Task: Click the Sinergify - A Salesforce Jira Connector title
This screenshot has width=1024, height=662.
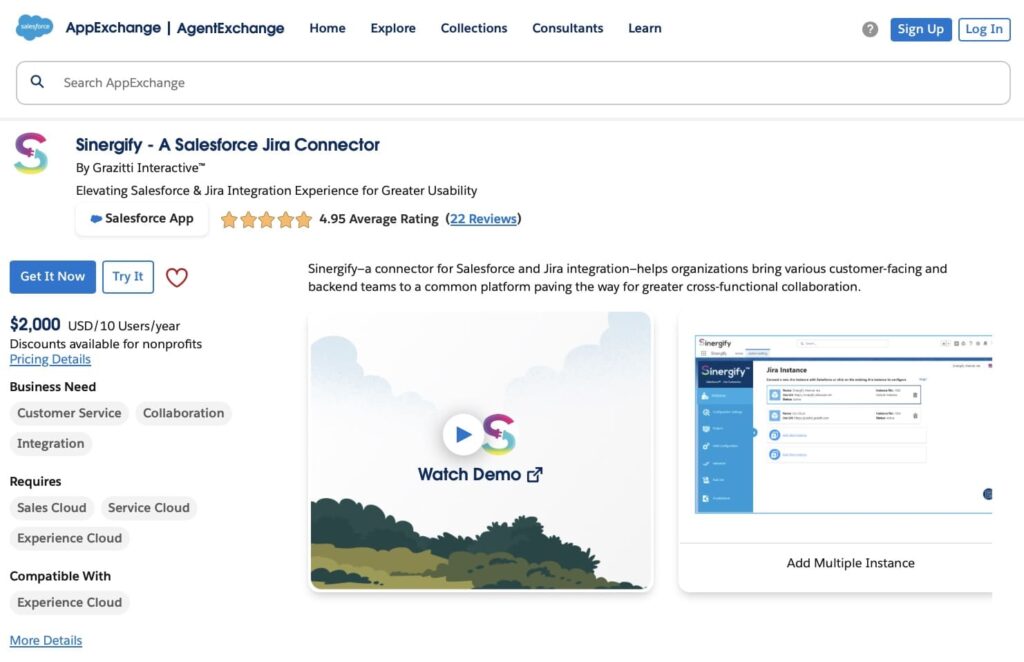Action: pos(227,144)
